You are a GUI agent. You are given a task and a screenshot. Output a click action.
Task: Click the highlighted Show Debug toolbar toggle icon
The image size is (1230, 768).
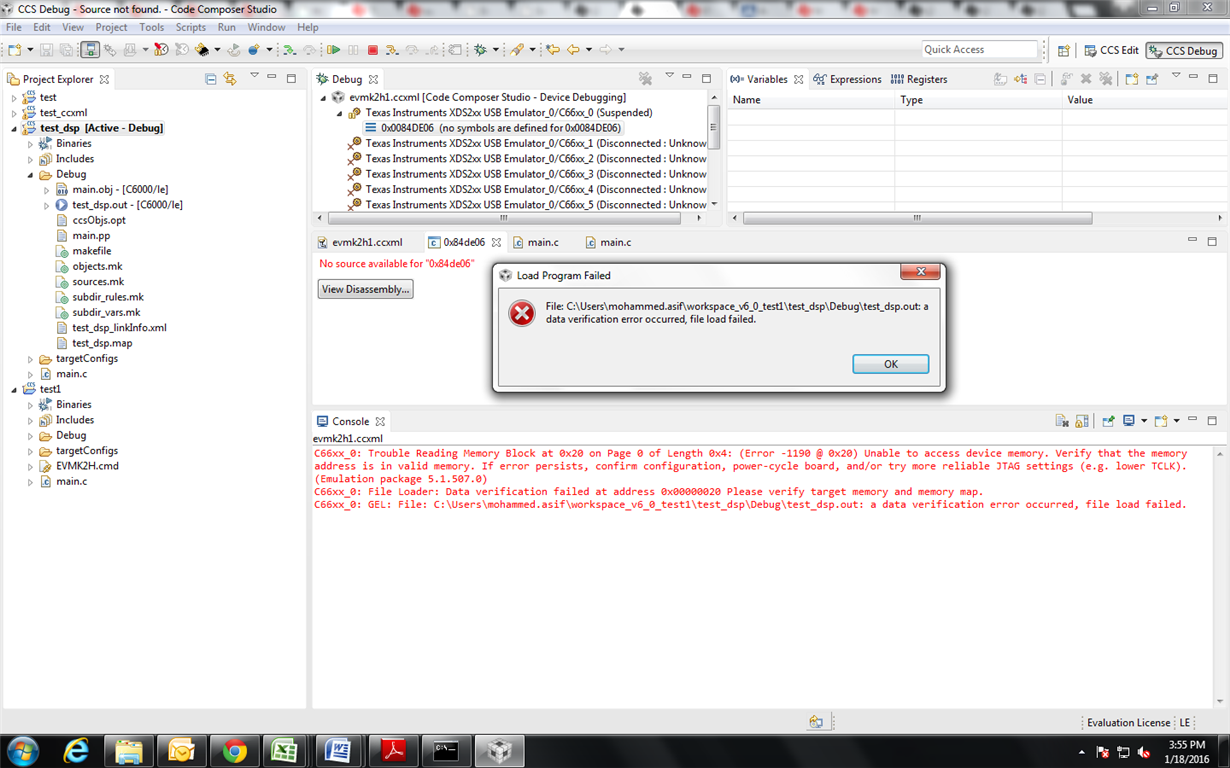tap(90, 49)
